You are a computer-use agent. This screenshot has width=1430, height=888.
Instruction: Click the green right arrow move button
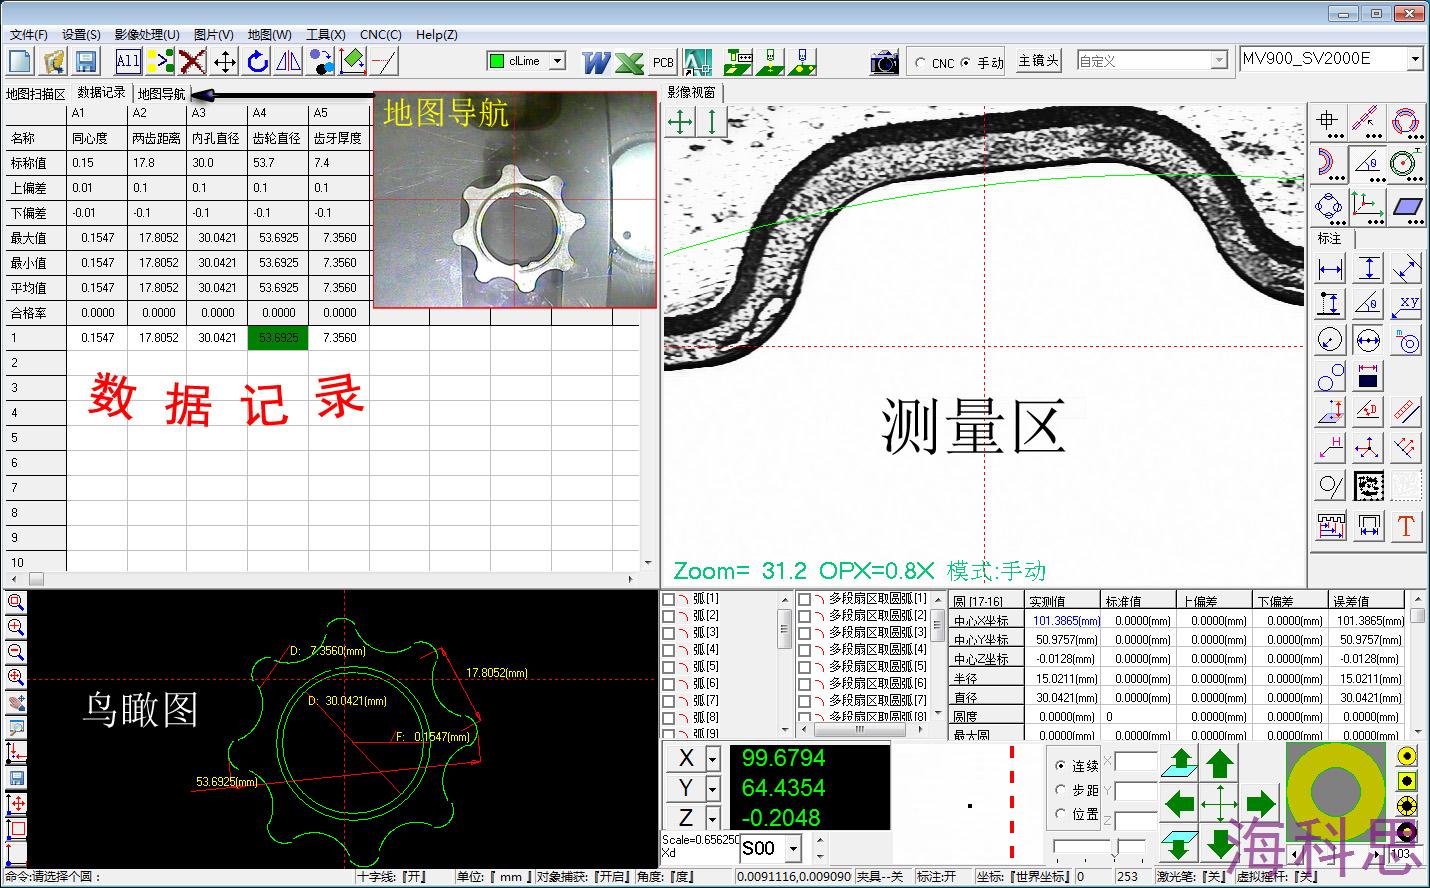point(1260,802)
